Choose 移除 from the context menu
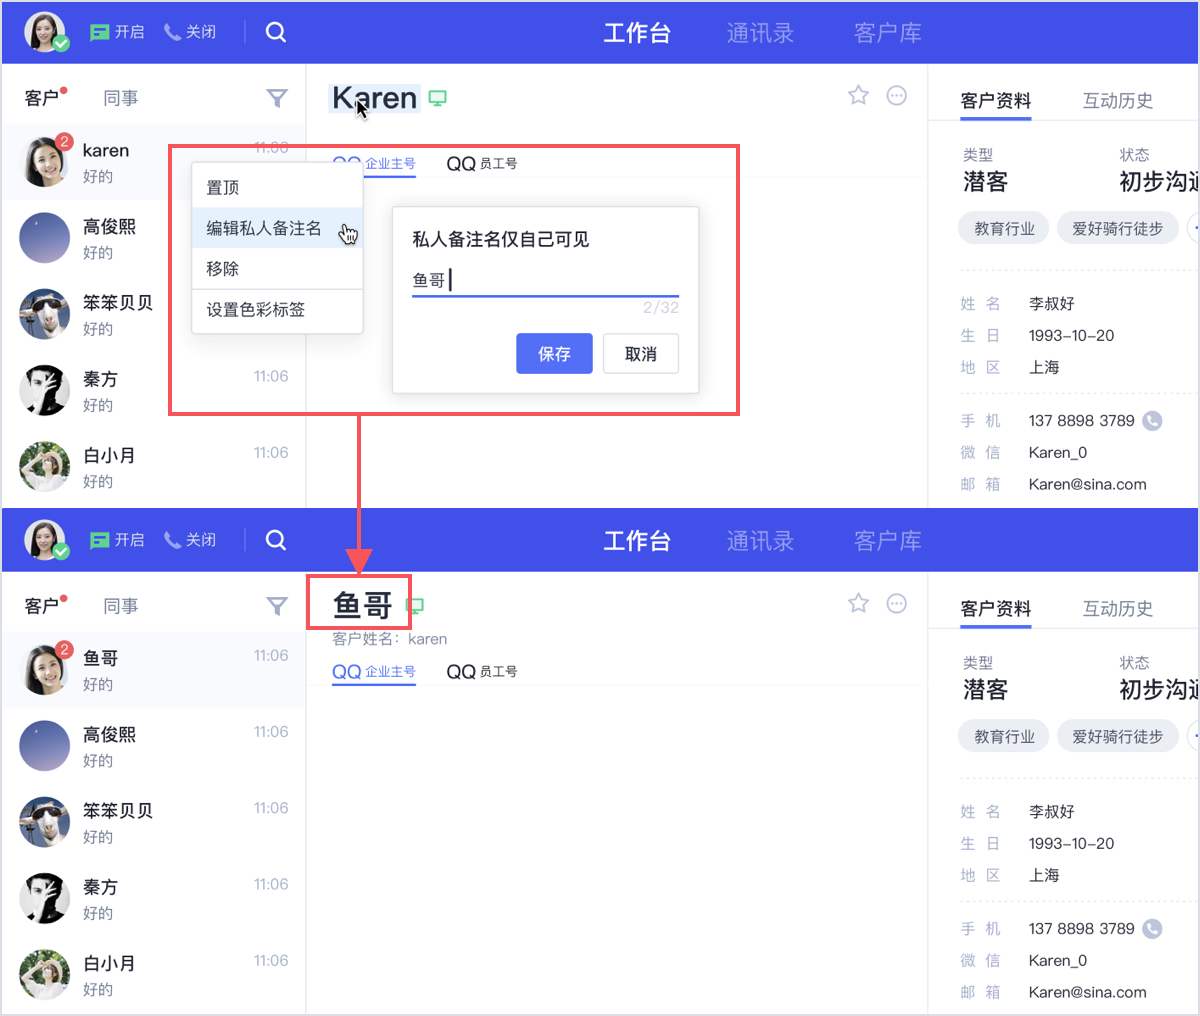Screen dimensions: 1200x1016 [277, 268]
